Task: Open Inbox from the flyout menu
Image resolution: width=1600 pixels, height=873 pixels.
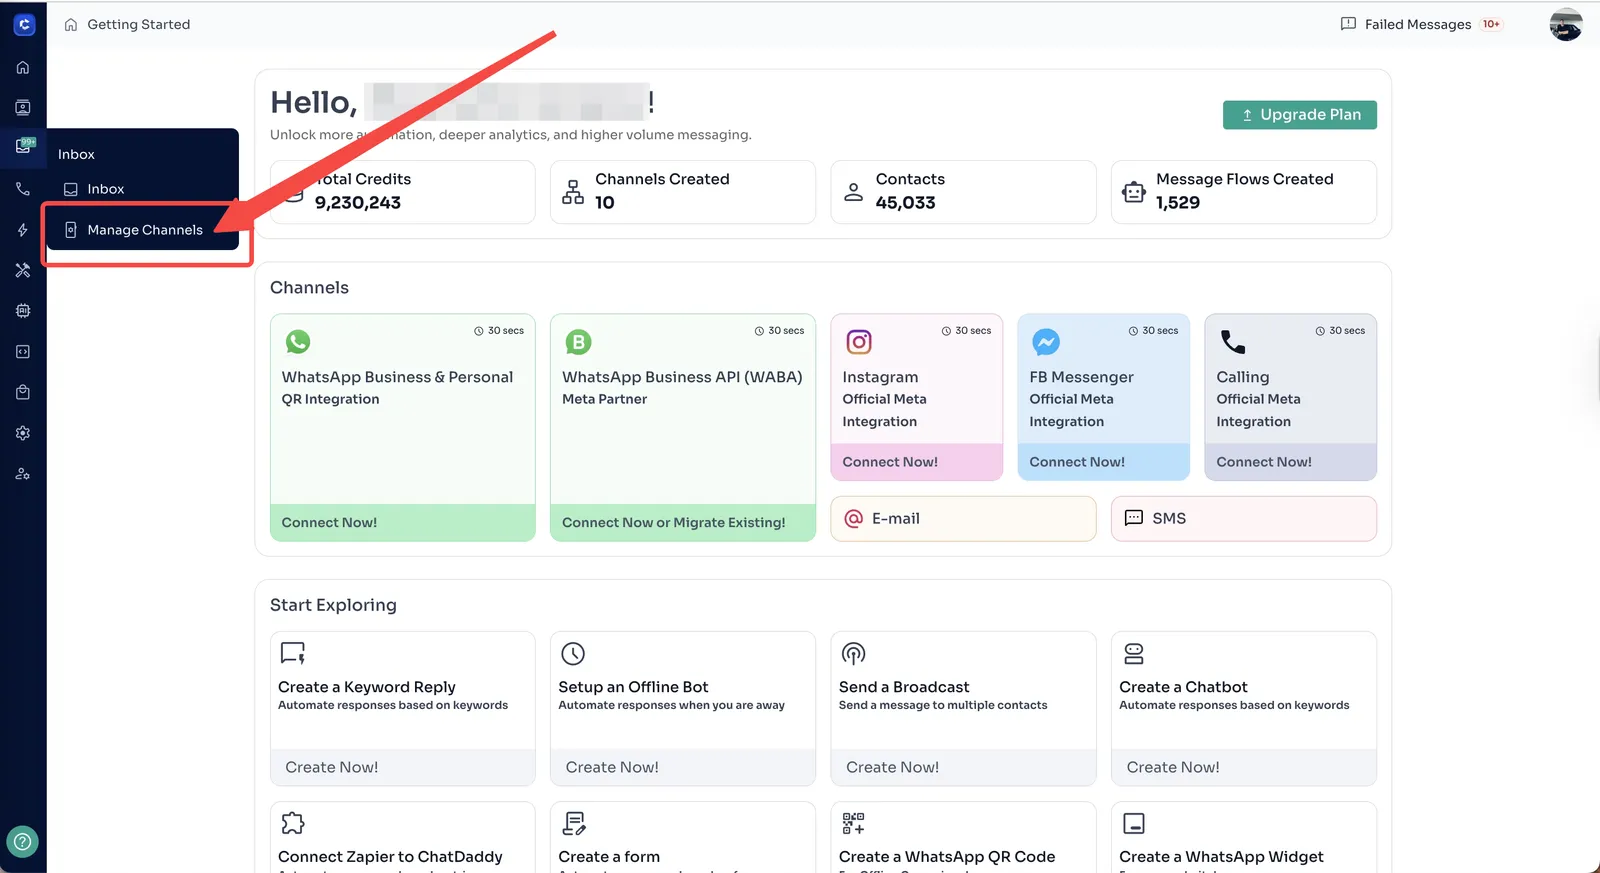Action: point(105,189)
